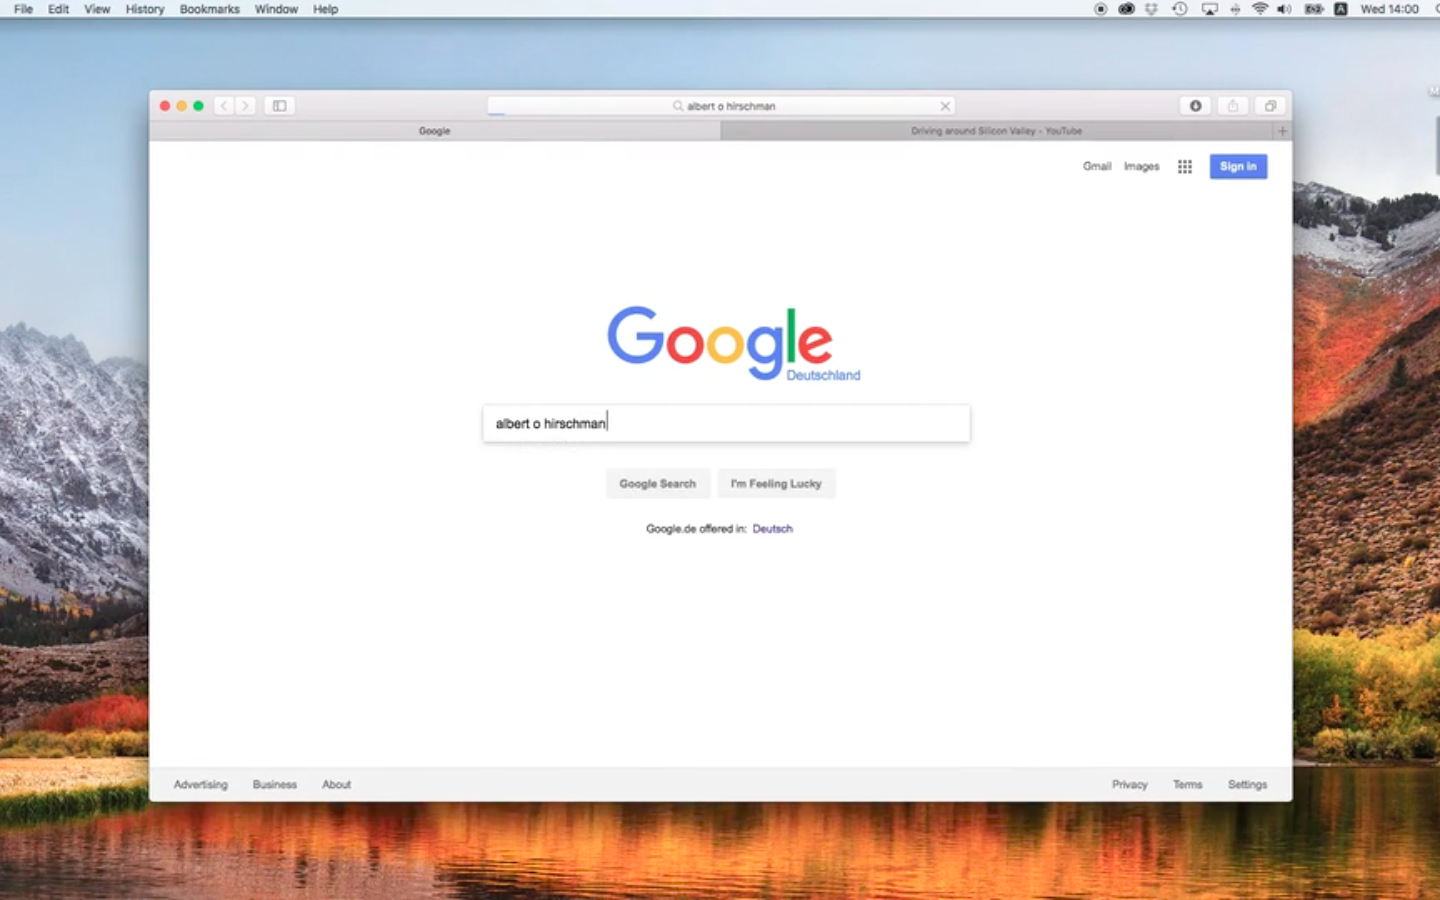Open the Bookmarks menu
This screenshot has width=1440, height=900.
click(209, 9)
